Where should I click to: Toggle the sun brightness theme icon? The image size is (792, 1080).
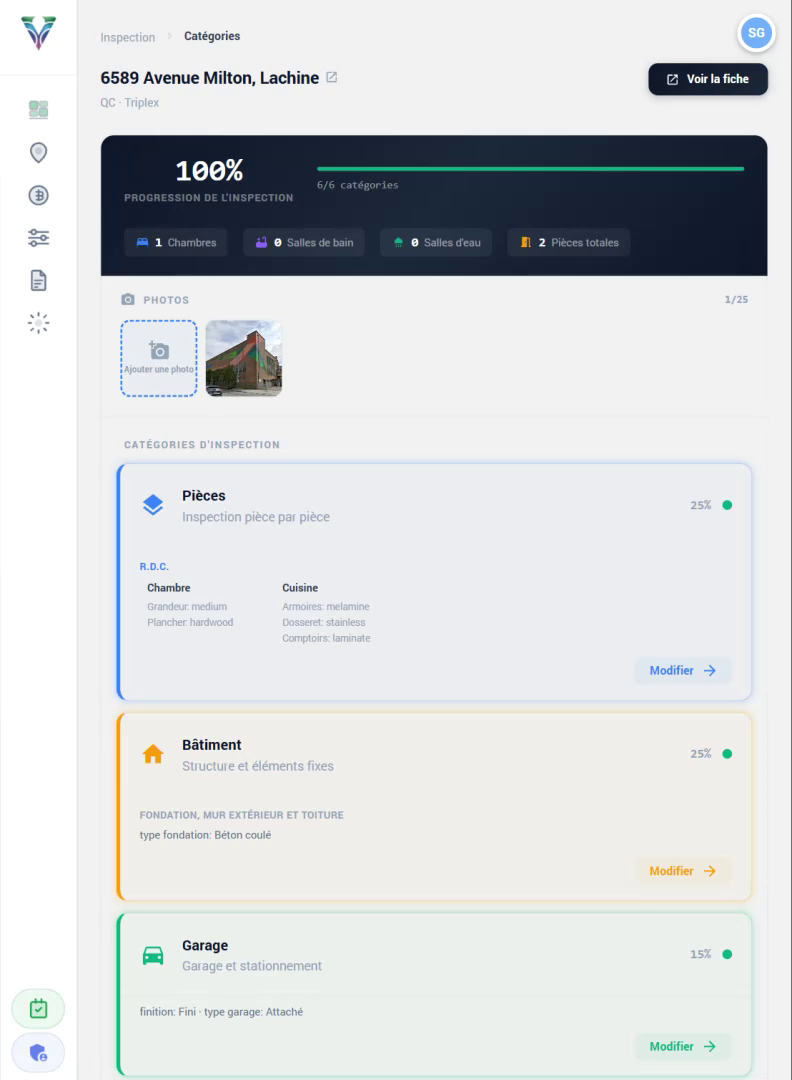[x=38, y=323]
